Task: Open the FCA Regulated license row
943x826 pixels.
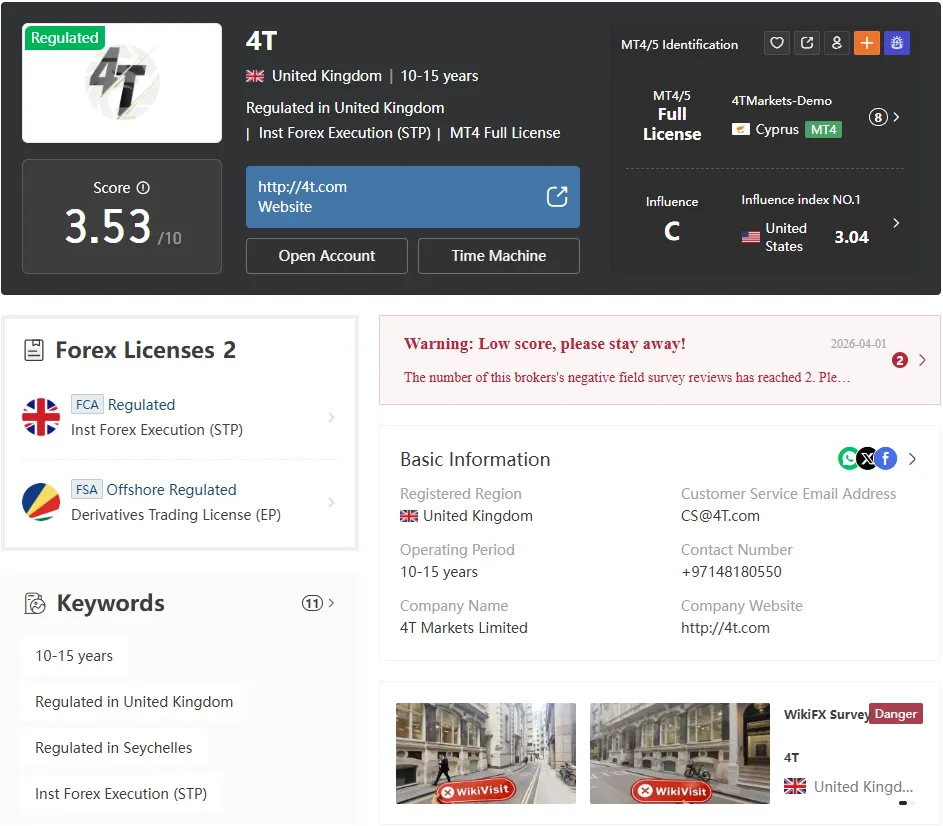Action: [179, 417]
